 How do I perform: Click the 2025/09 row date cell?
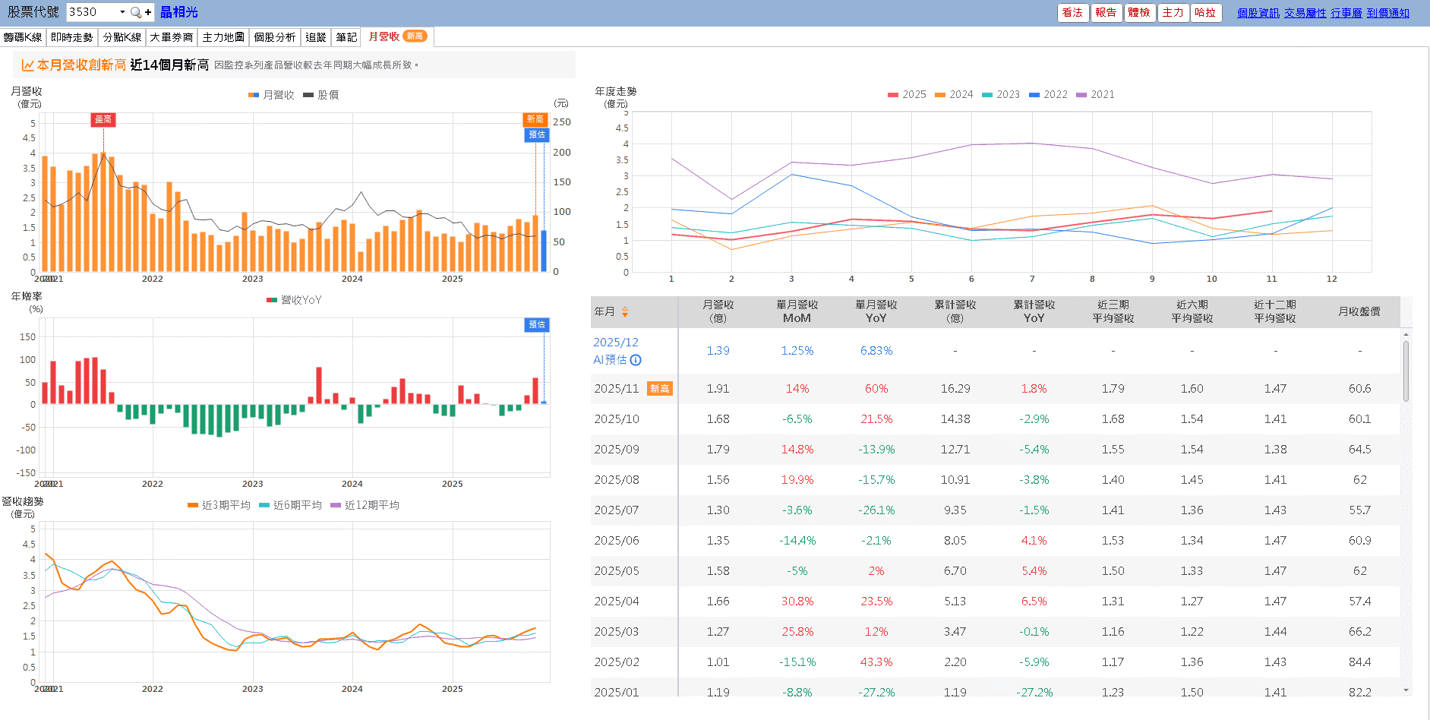[616, 449]
